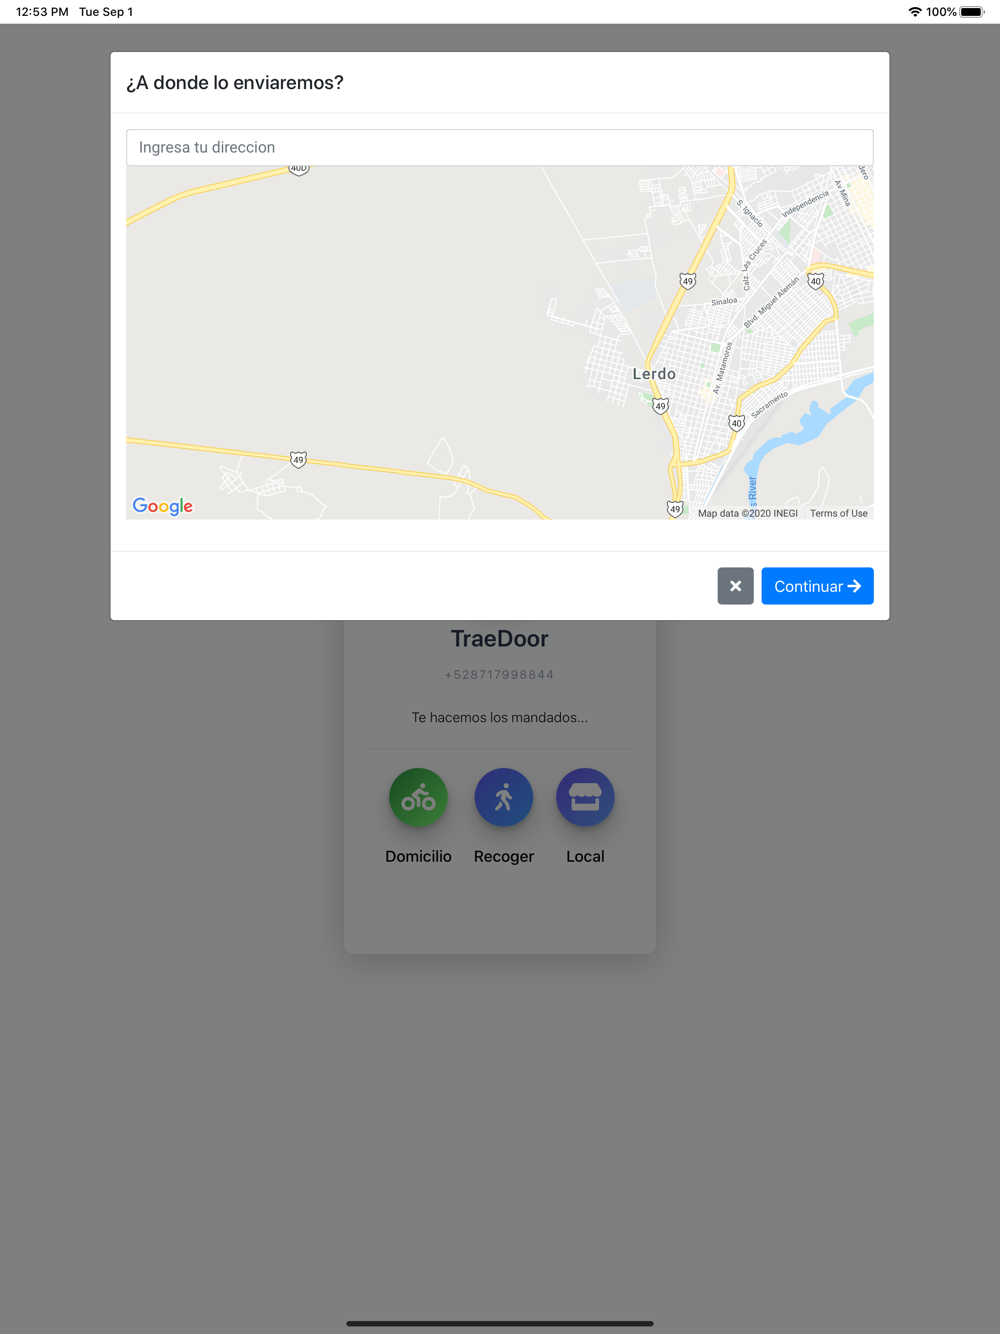The height and width of the screenshot is (1334, 1000).
Task: Click the Lerdo city label on map
Action: pyautogui.click(x=654, y=374)
